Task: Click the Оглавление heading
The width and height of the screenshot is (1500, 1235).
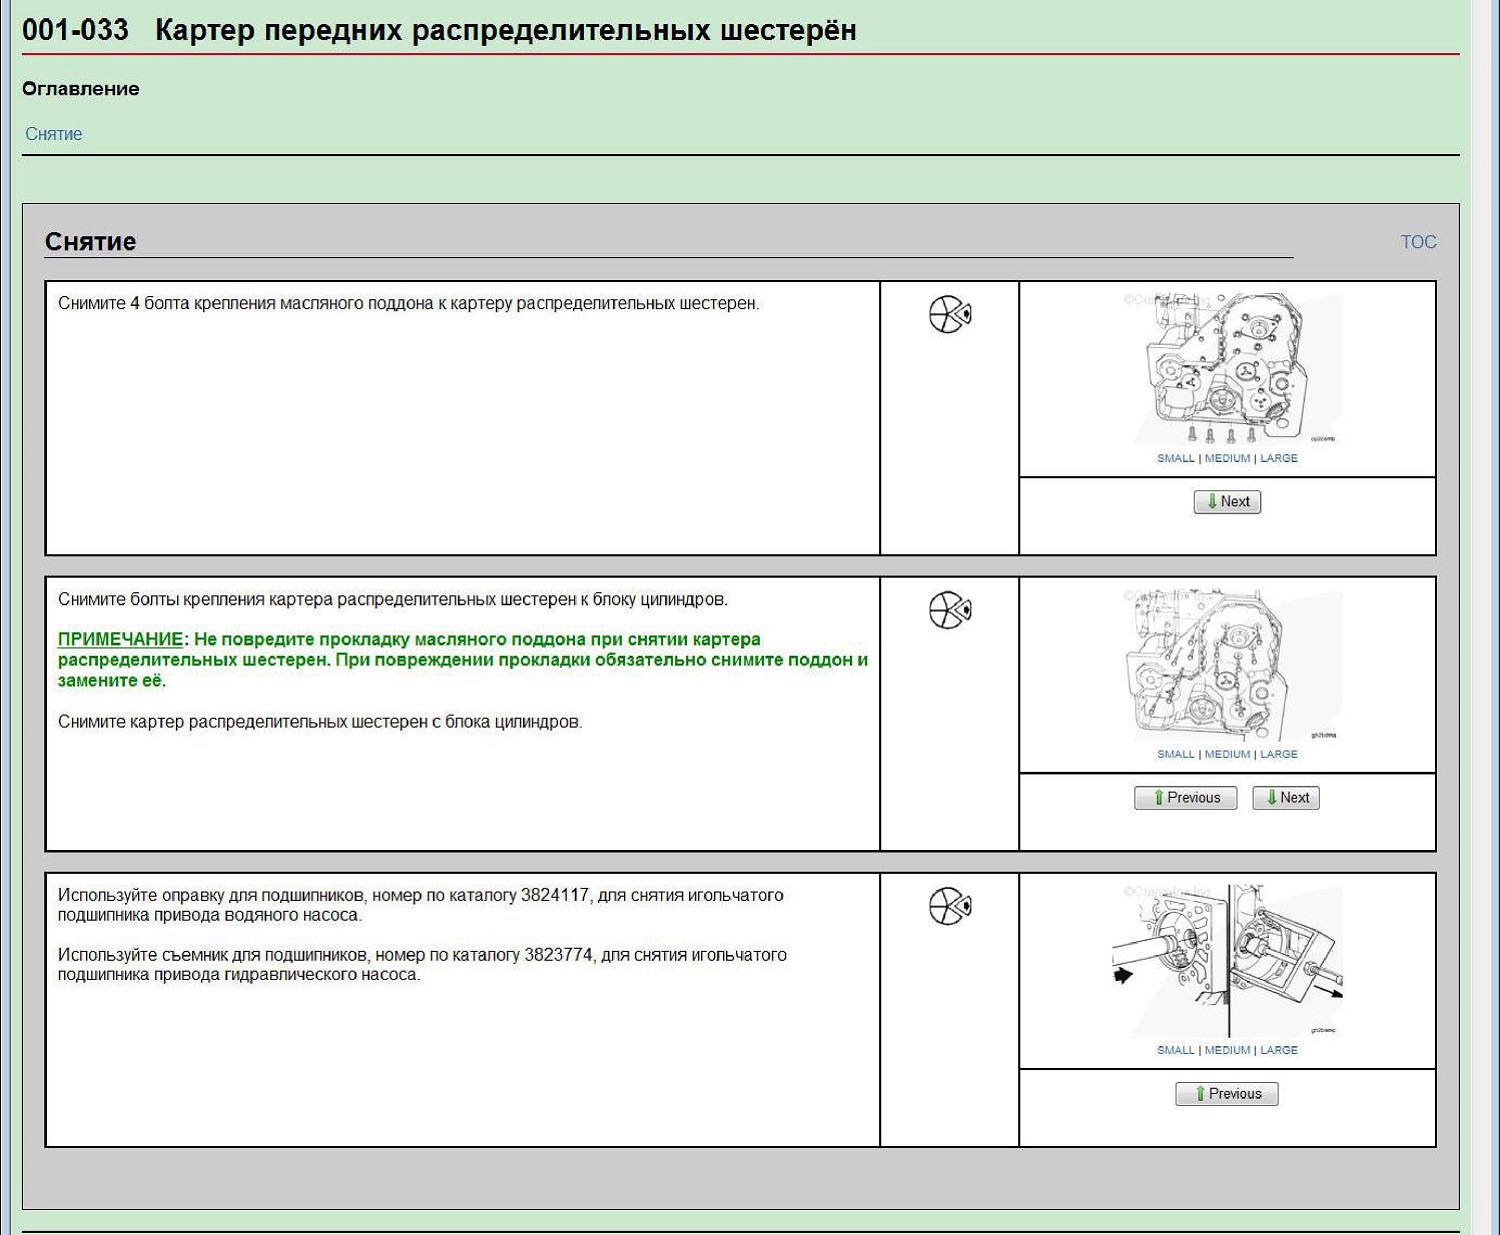Action: 81,89
